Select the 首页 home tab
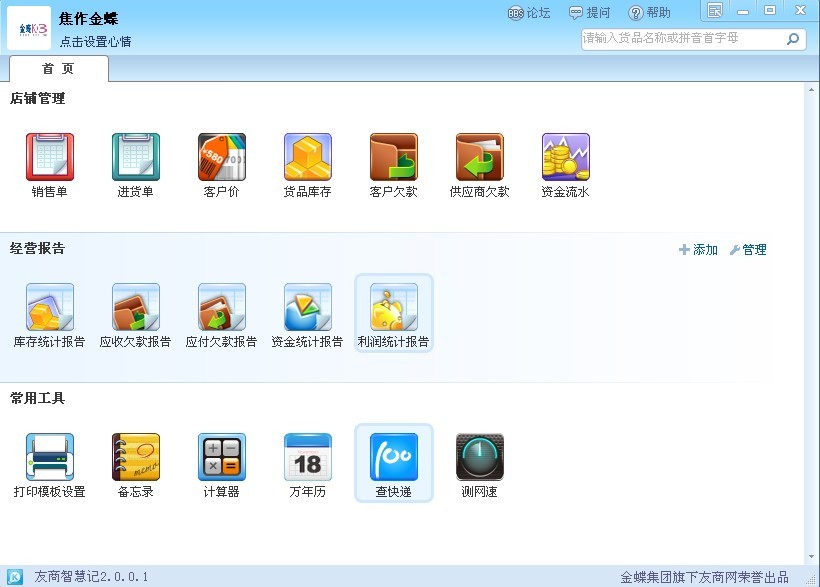The width and height of the screenshot is (820, 587). click(x=58, y=69)
